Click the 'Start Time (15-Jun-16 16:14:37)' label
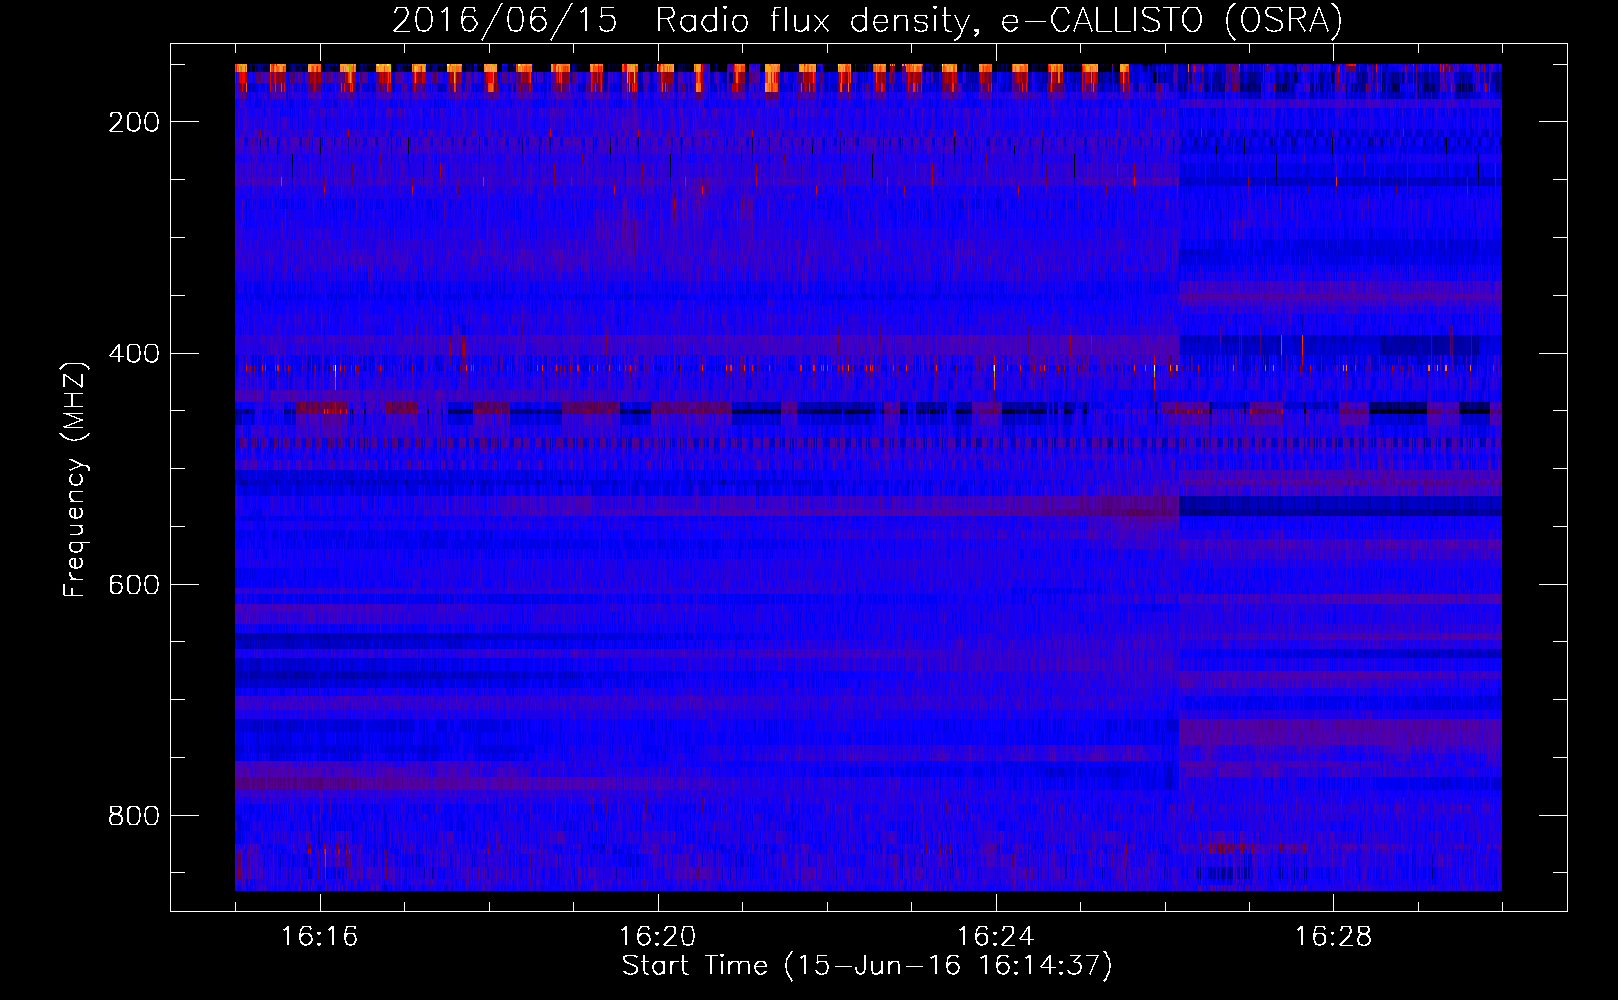The width and height of the screenshot is (1618, 1000). [x=867, y=966]
